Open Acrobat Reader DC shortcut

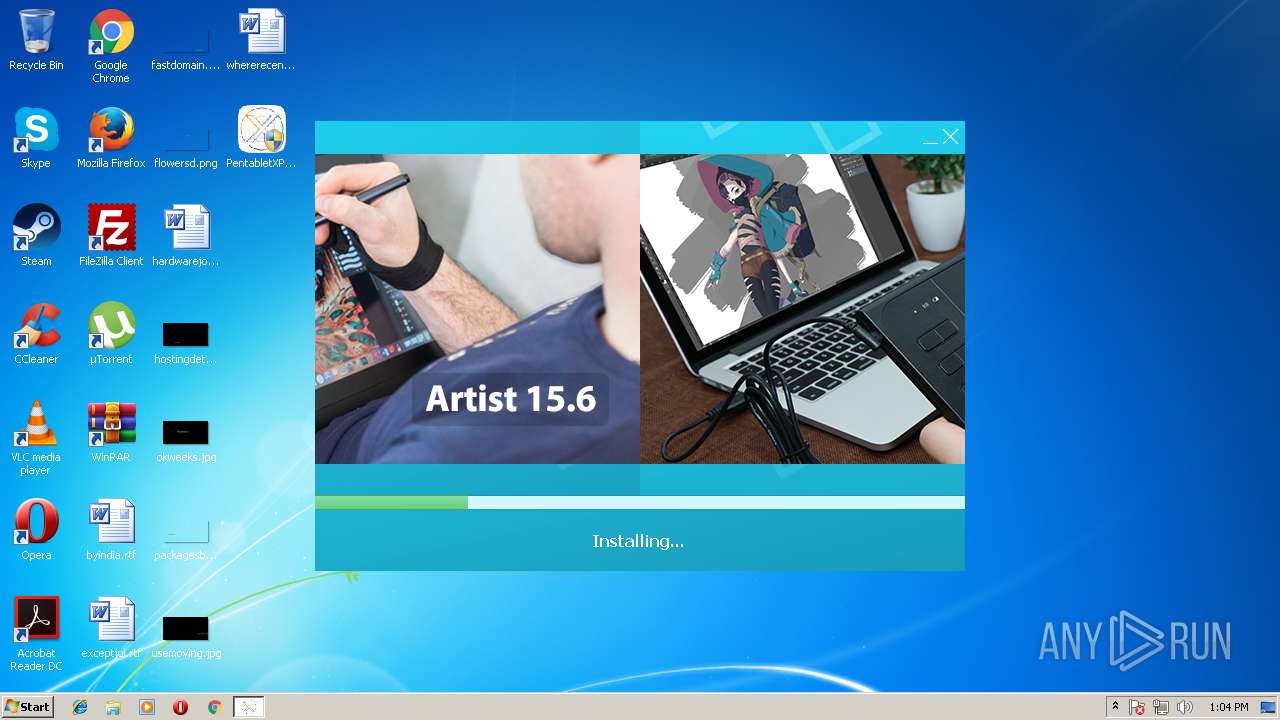pos(36,634)
